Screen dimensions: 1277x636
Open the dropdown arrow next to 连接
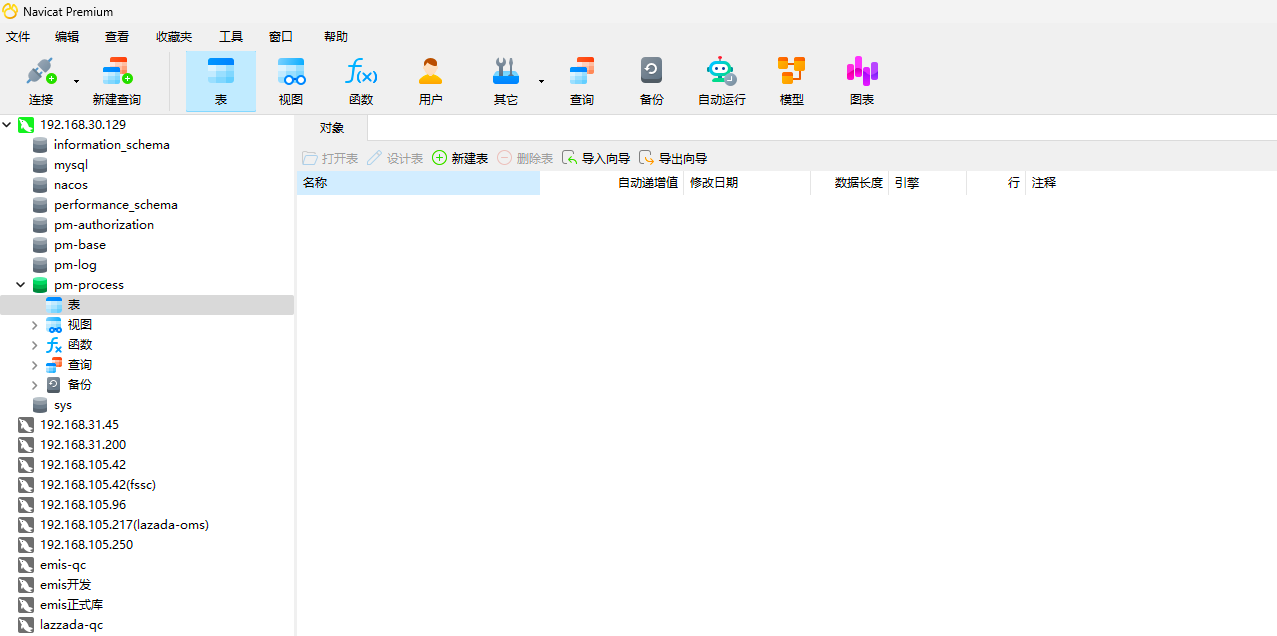(76, 81)
